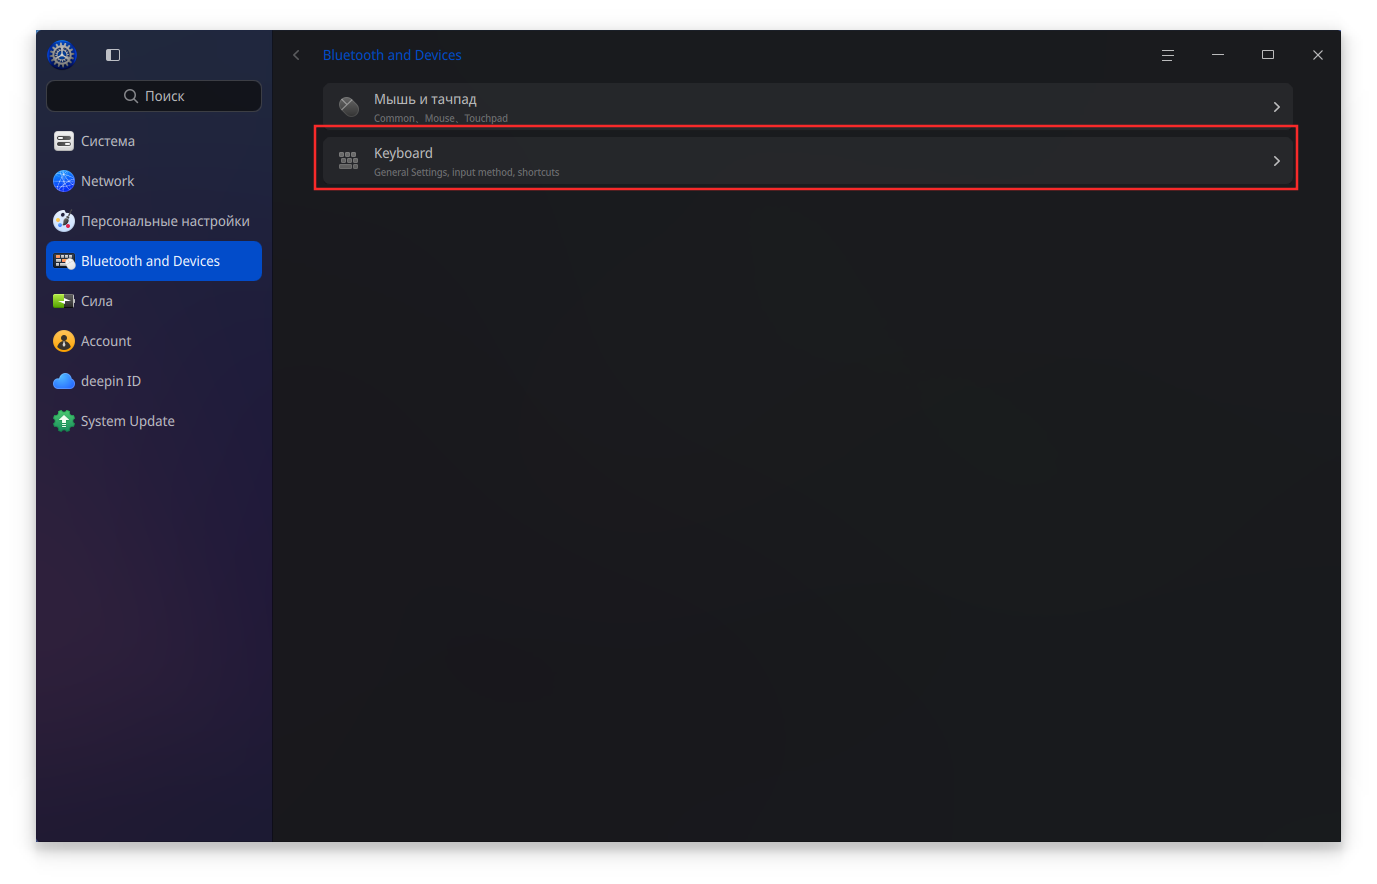Screen dimensions: 1377x884
Task: Select Bluetooth and Devices sidebar label
Action: click(x=150, y=261)
